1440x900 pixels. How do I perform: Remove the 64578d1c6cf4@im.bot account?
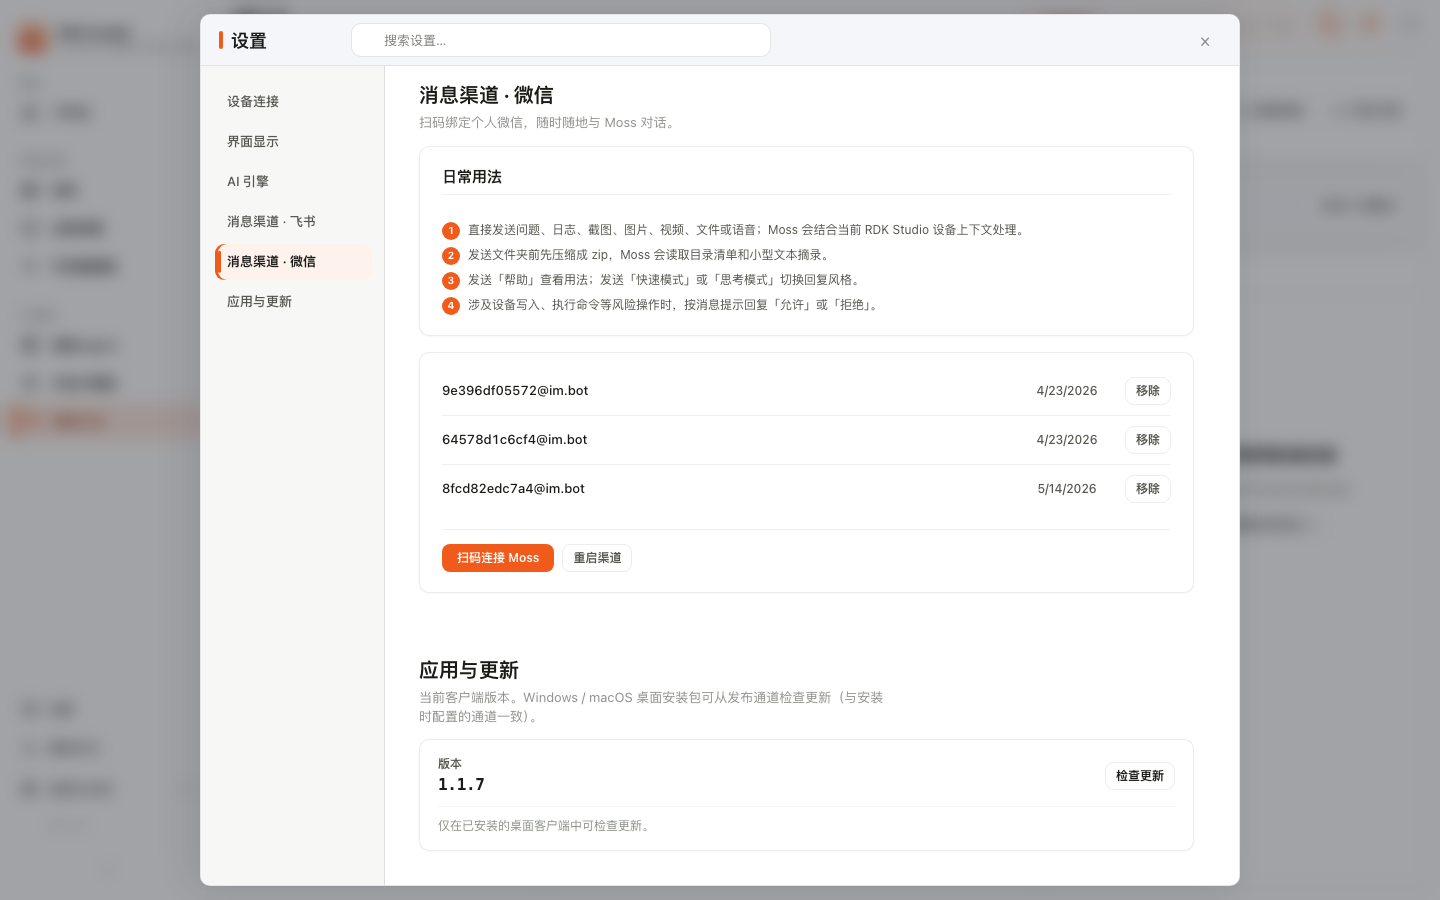click(x=1147, y=440)
